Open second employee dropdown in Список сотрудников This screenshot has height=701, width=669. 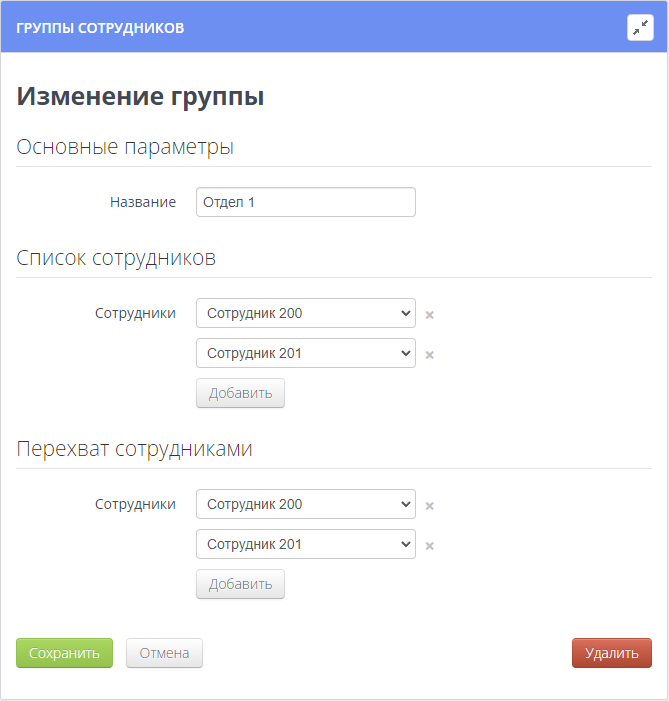[x=305, y=353]
